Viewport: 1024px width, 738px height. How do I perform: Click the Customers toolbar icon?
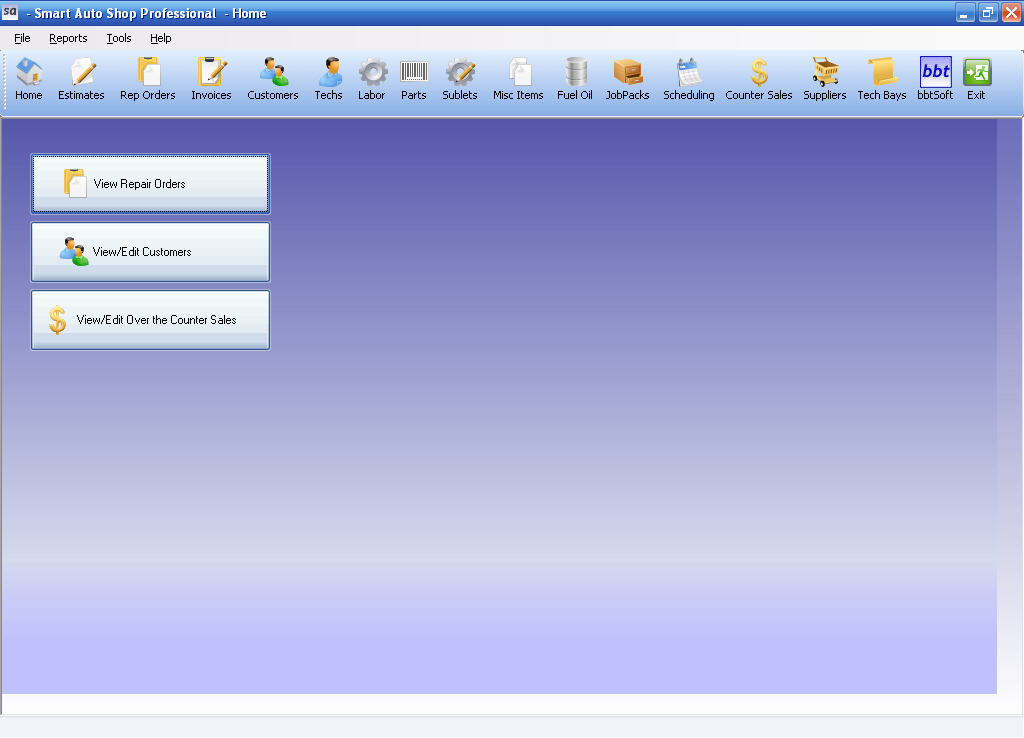273,78
